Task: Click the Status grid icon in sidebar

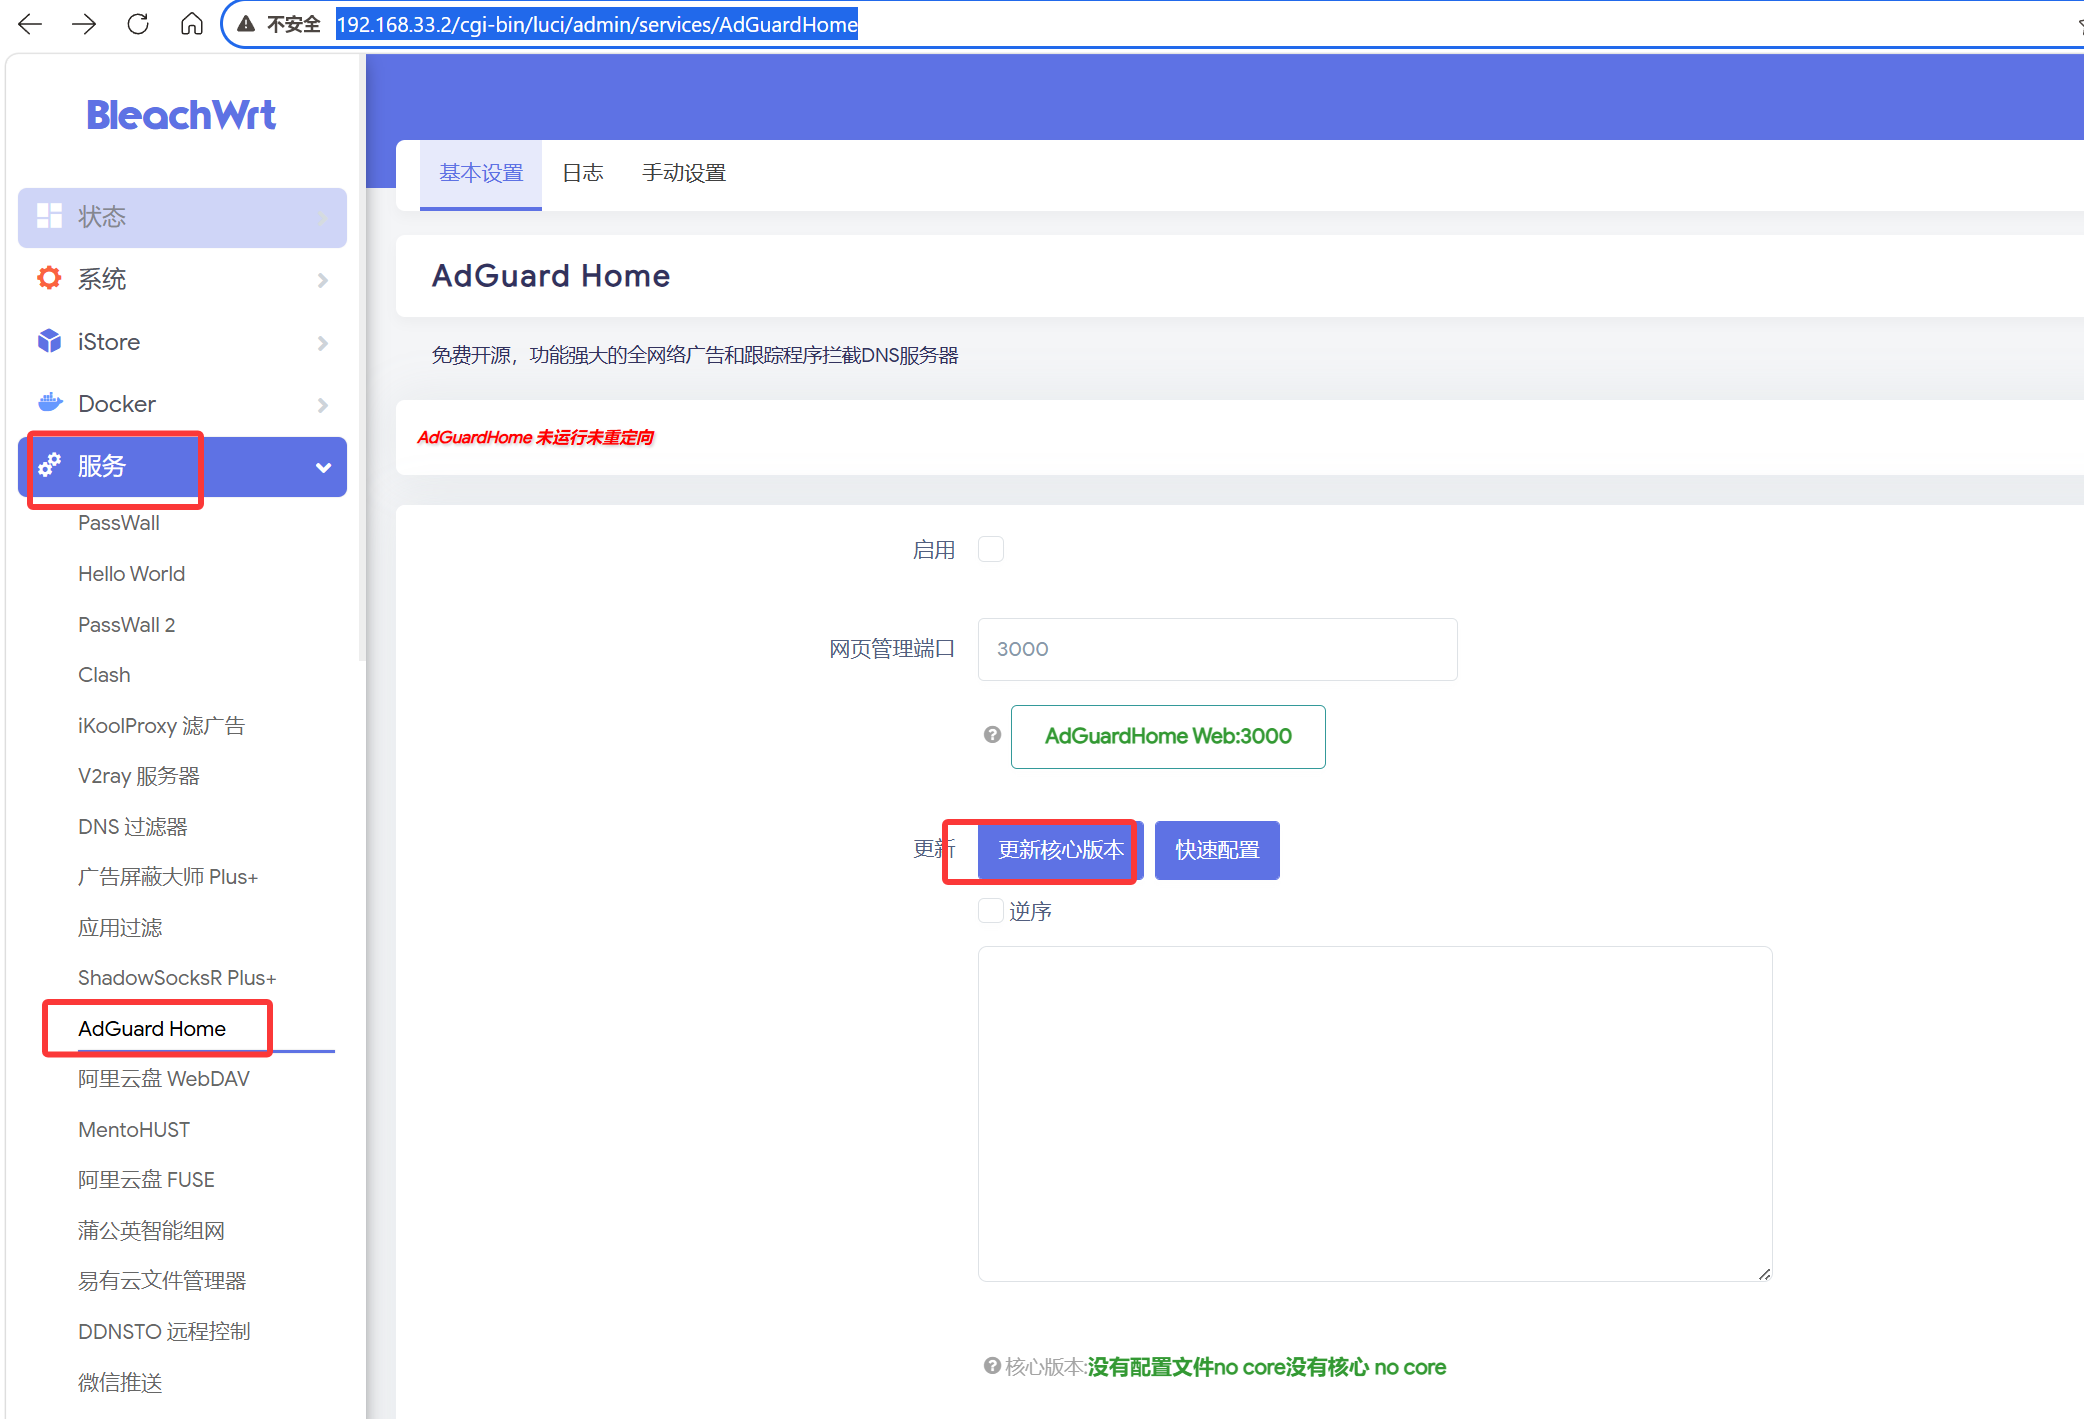Action: [49, 216]
